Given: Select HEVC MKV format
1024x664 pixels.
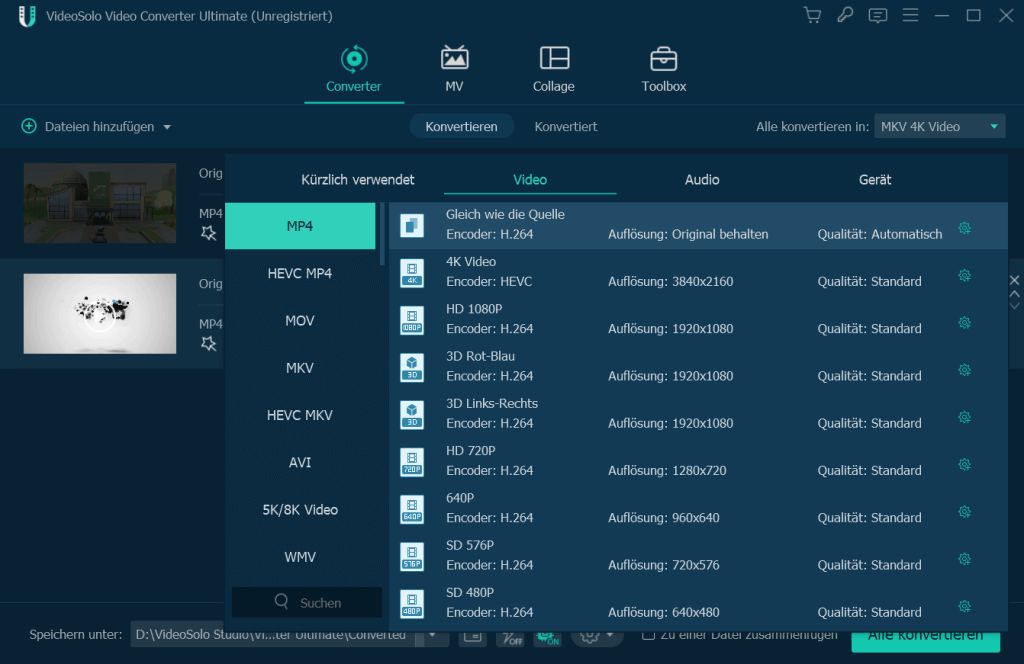Looking at the screenshot, I should 300,415.
